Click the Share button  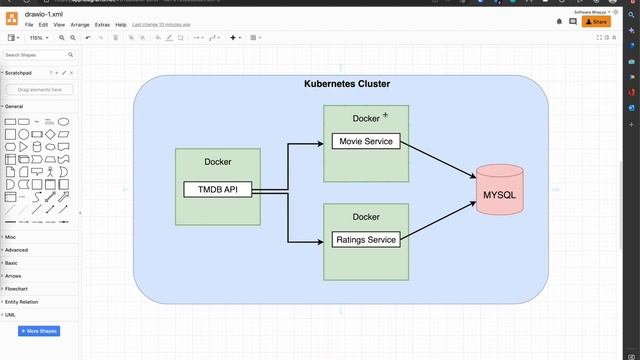[x=596, y=22]
